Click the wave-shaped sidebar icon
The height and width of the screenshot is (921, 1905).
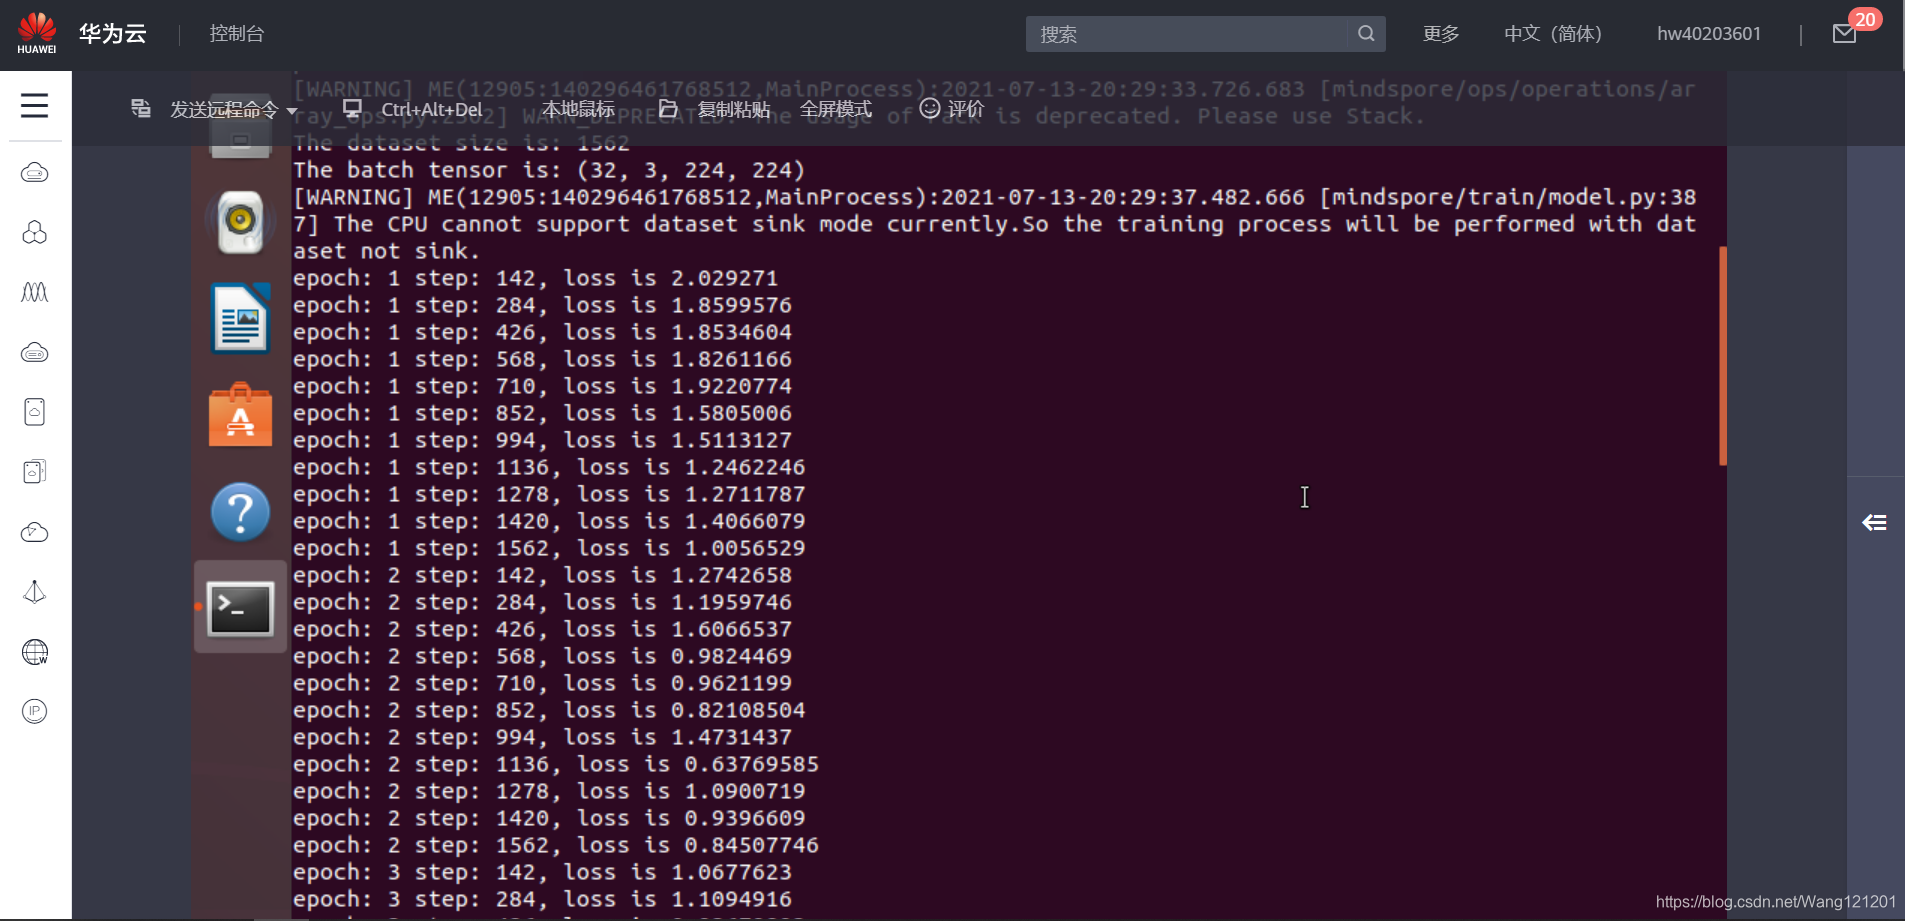(35, 292)
